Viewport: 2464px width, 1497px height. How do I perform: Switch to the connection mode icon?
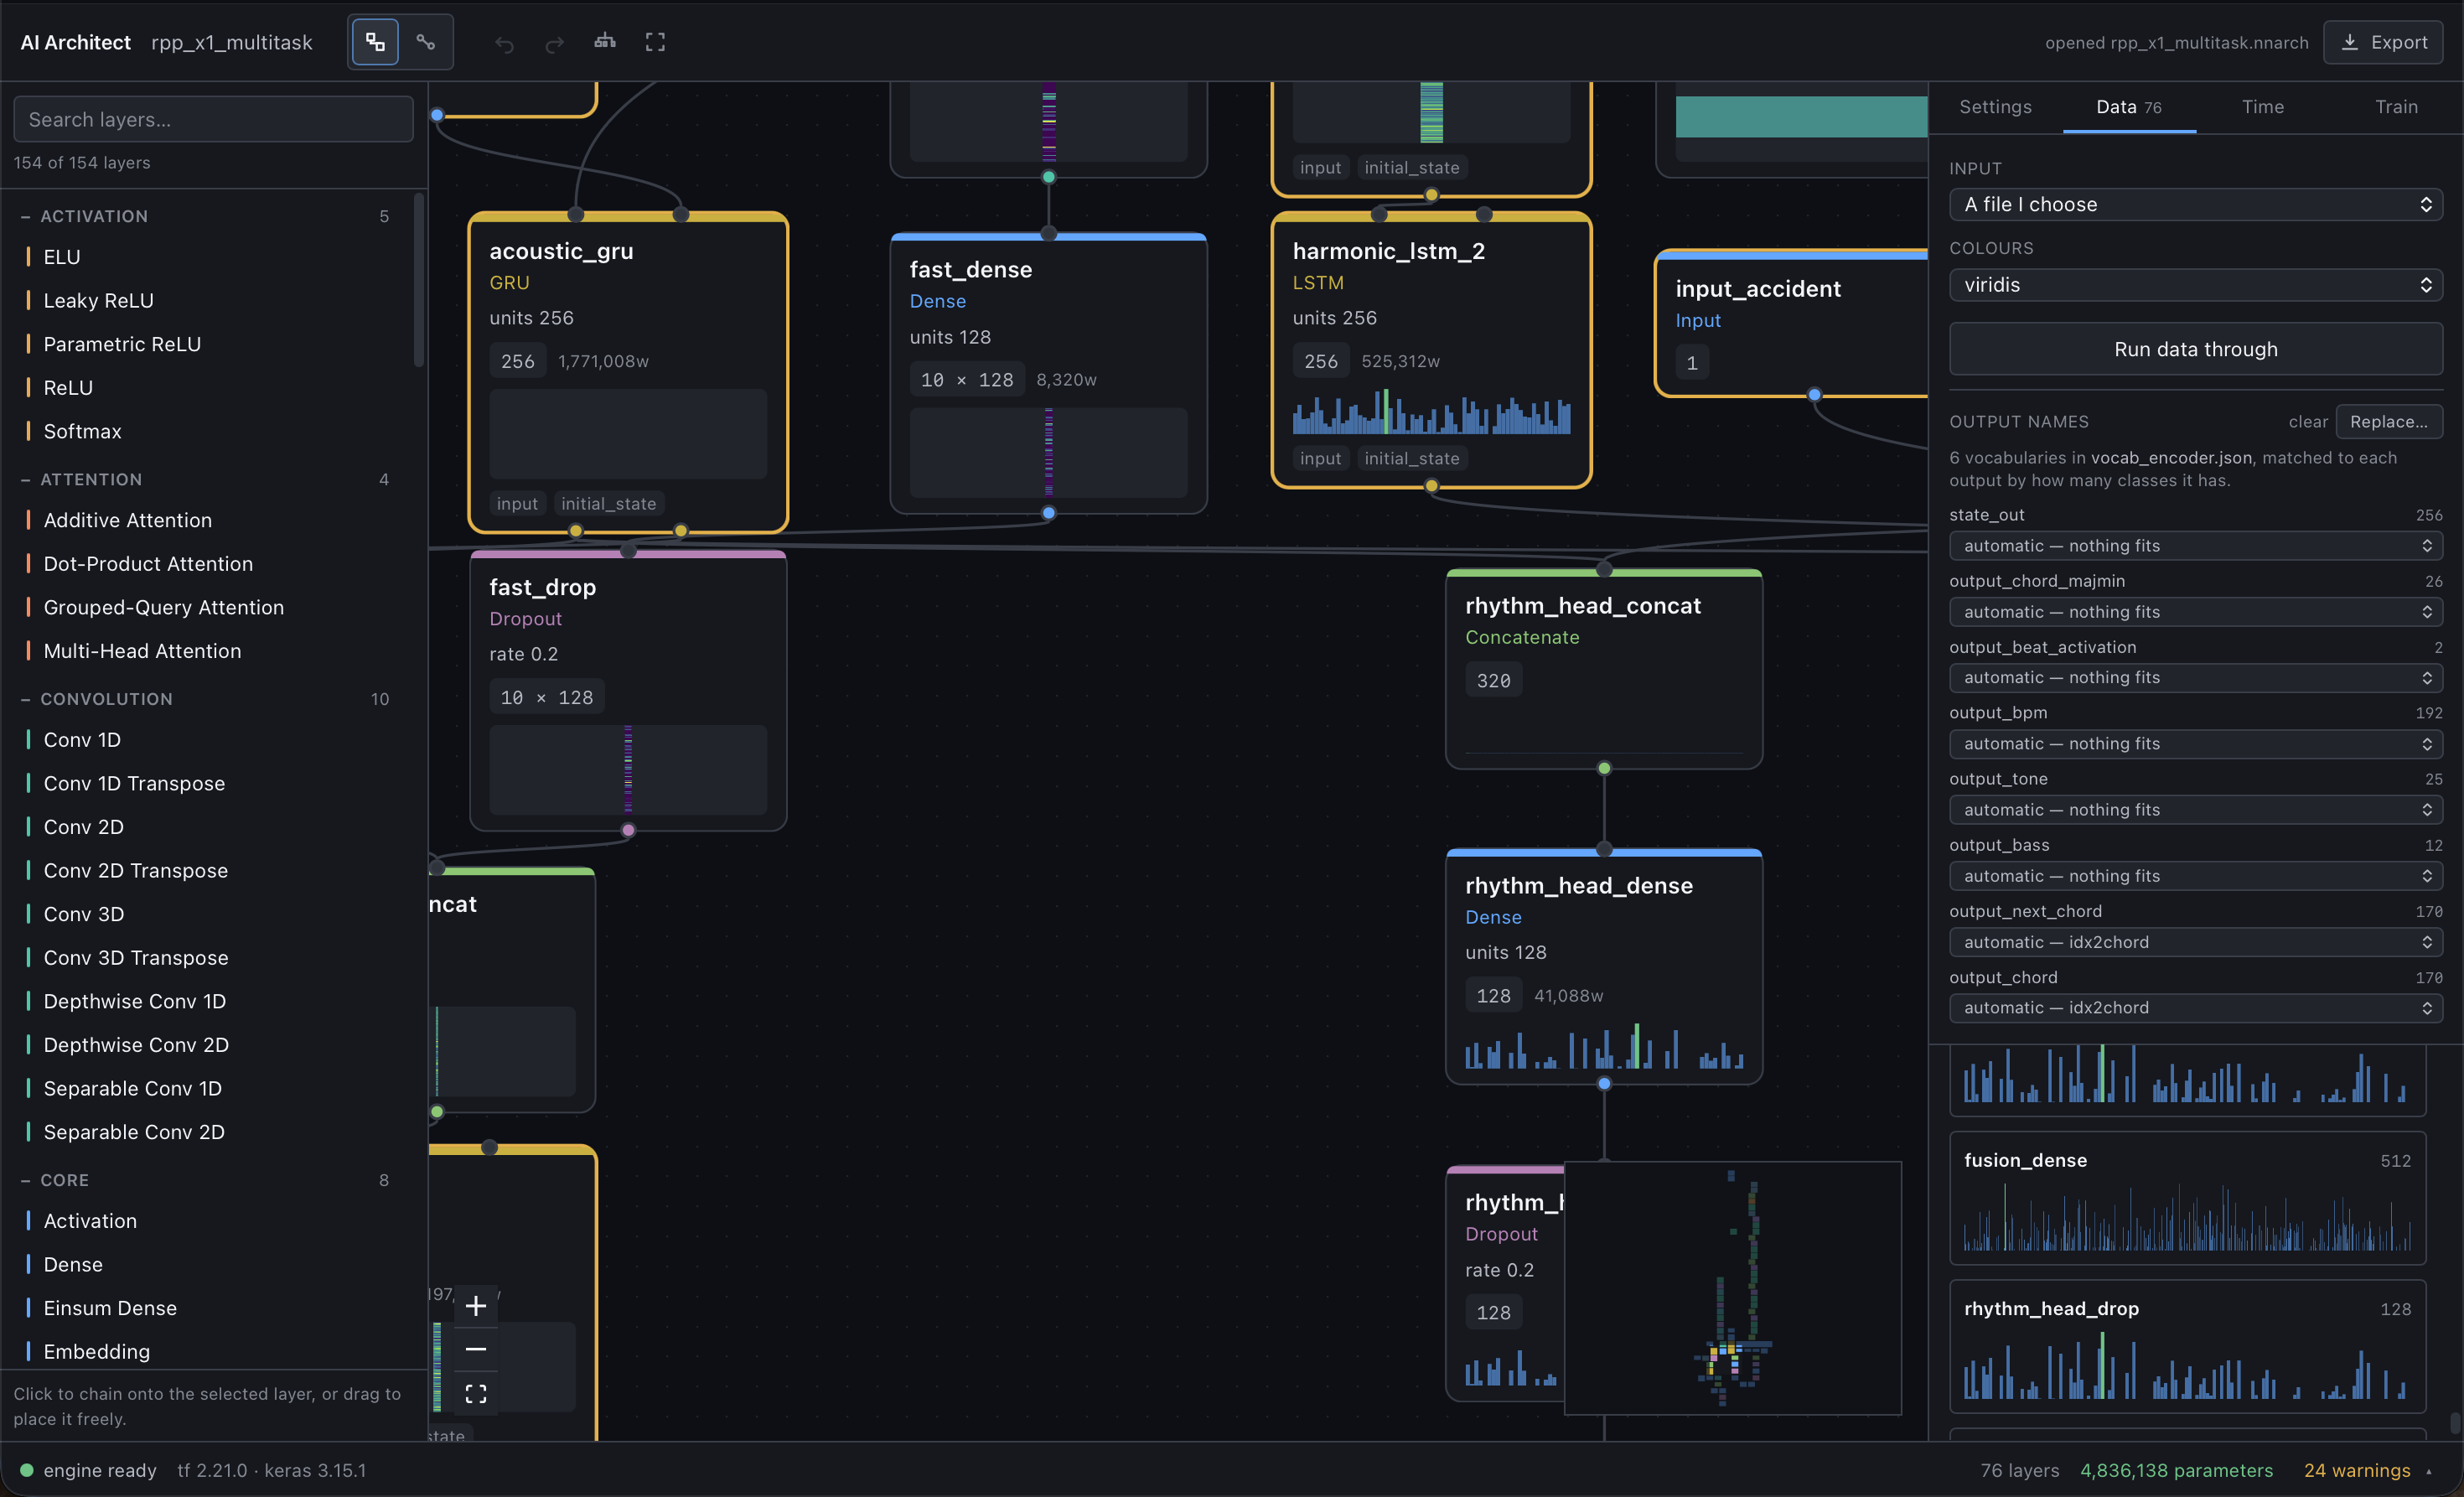point(426,42)
